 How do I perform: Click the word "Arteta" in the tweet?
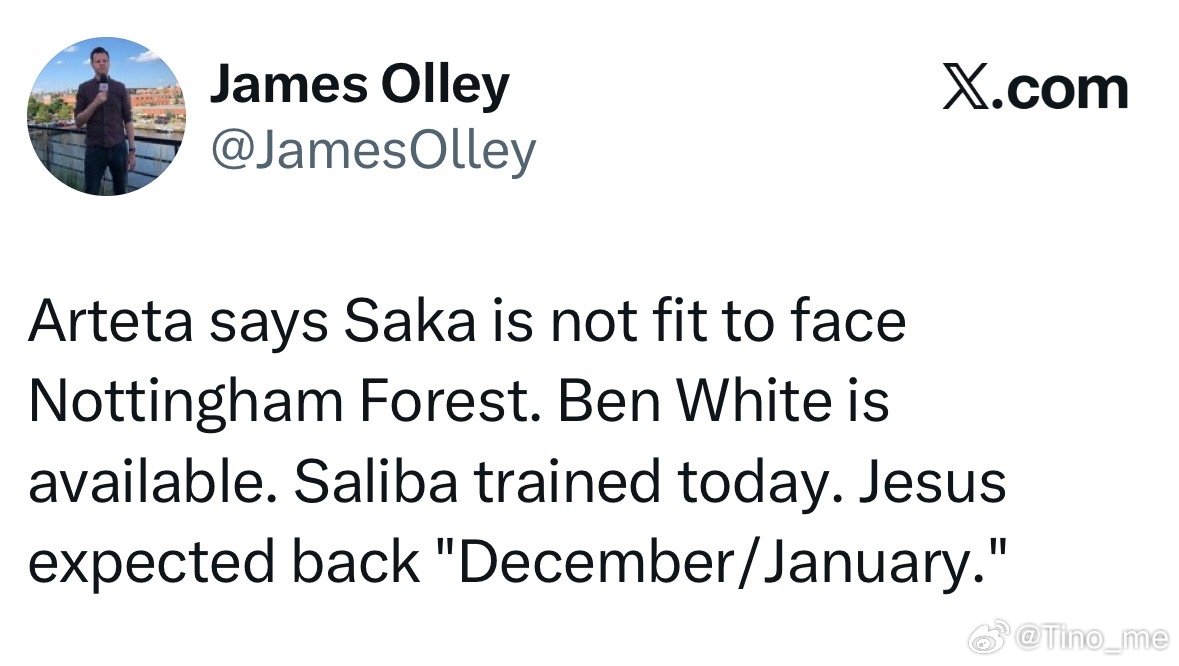click(111, 321)
